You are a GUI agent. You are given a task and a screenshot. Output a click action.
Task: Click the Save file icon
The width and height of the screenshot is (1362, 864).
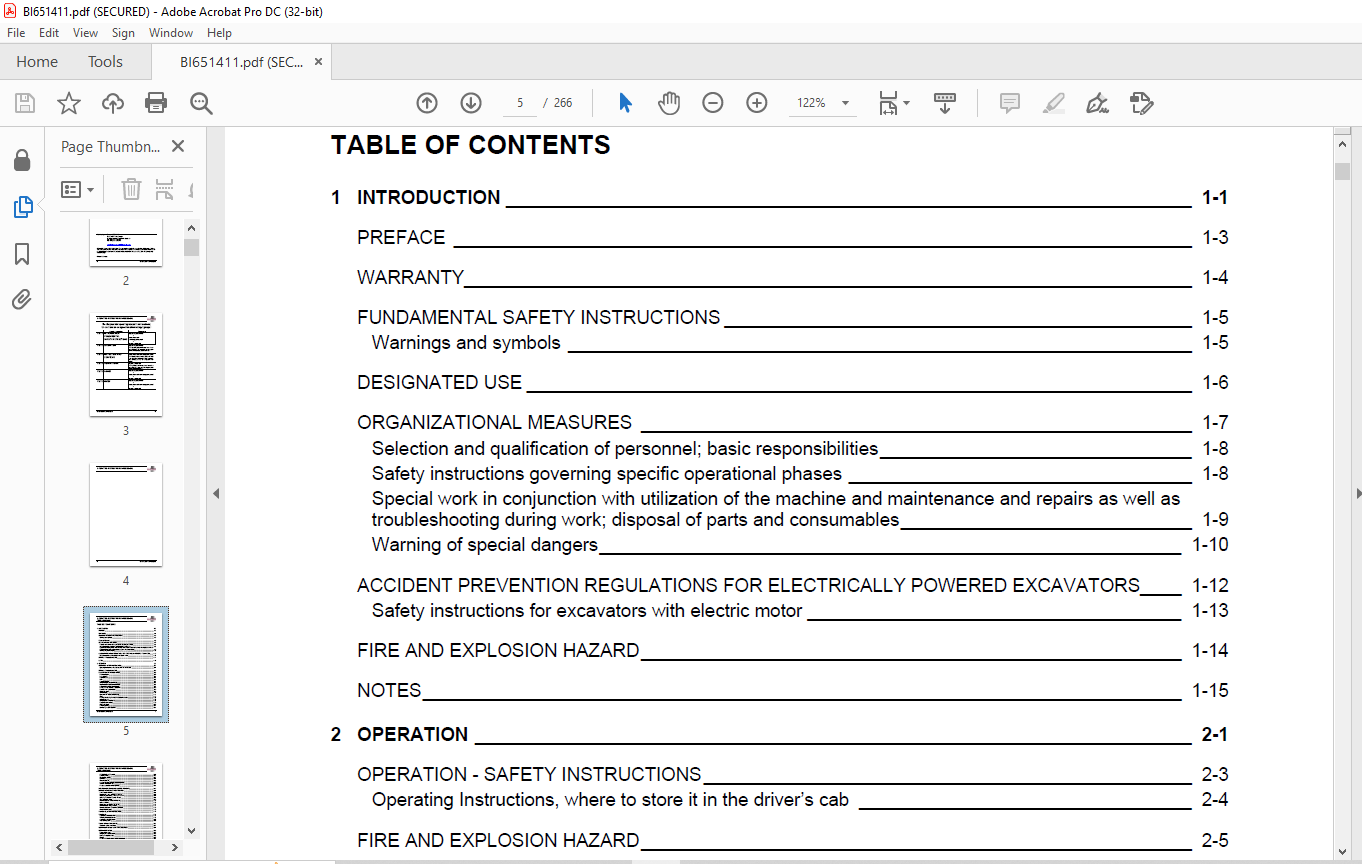[25, 103]
